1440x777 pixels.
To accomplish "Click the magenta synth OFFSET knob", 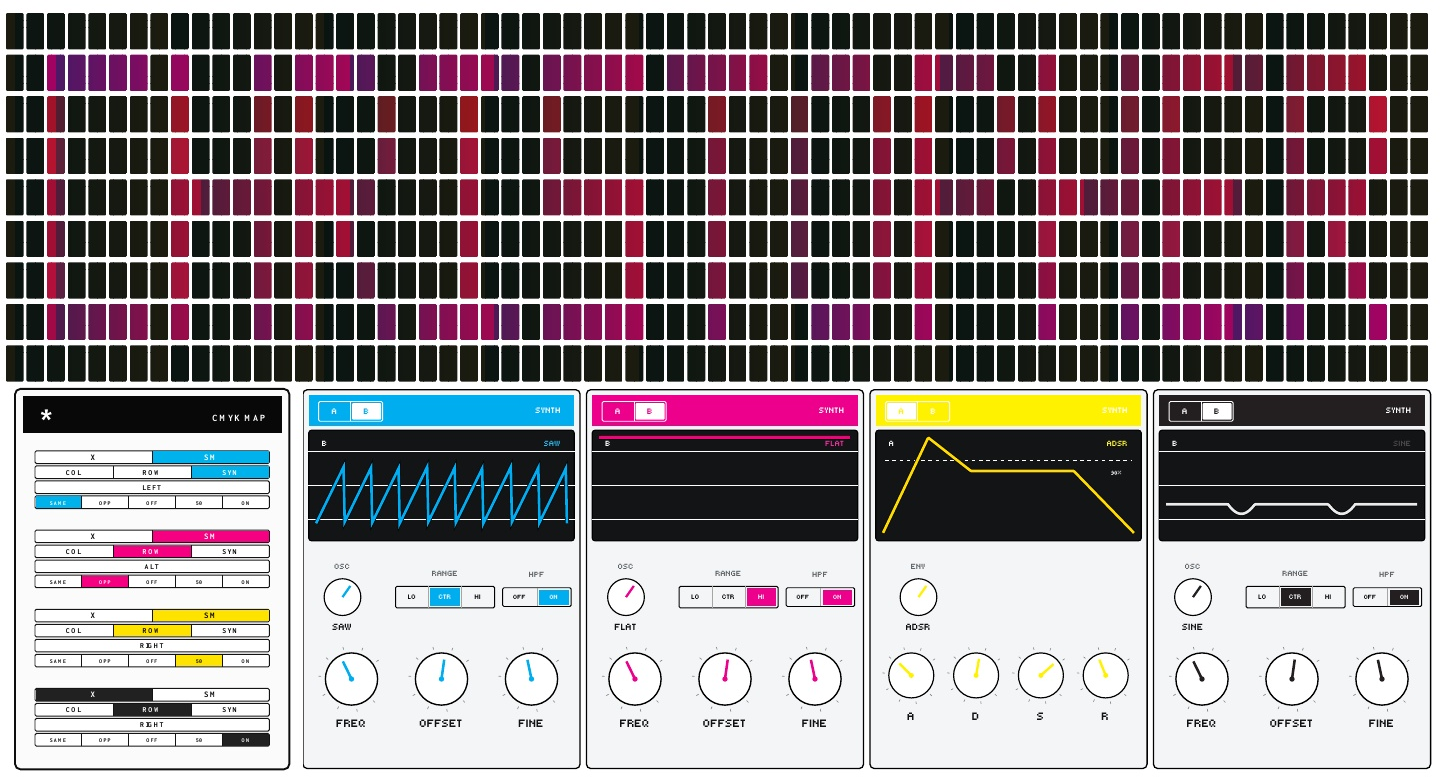I will click(x=724, y=679).
